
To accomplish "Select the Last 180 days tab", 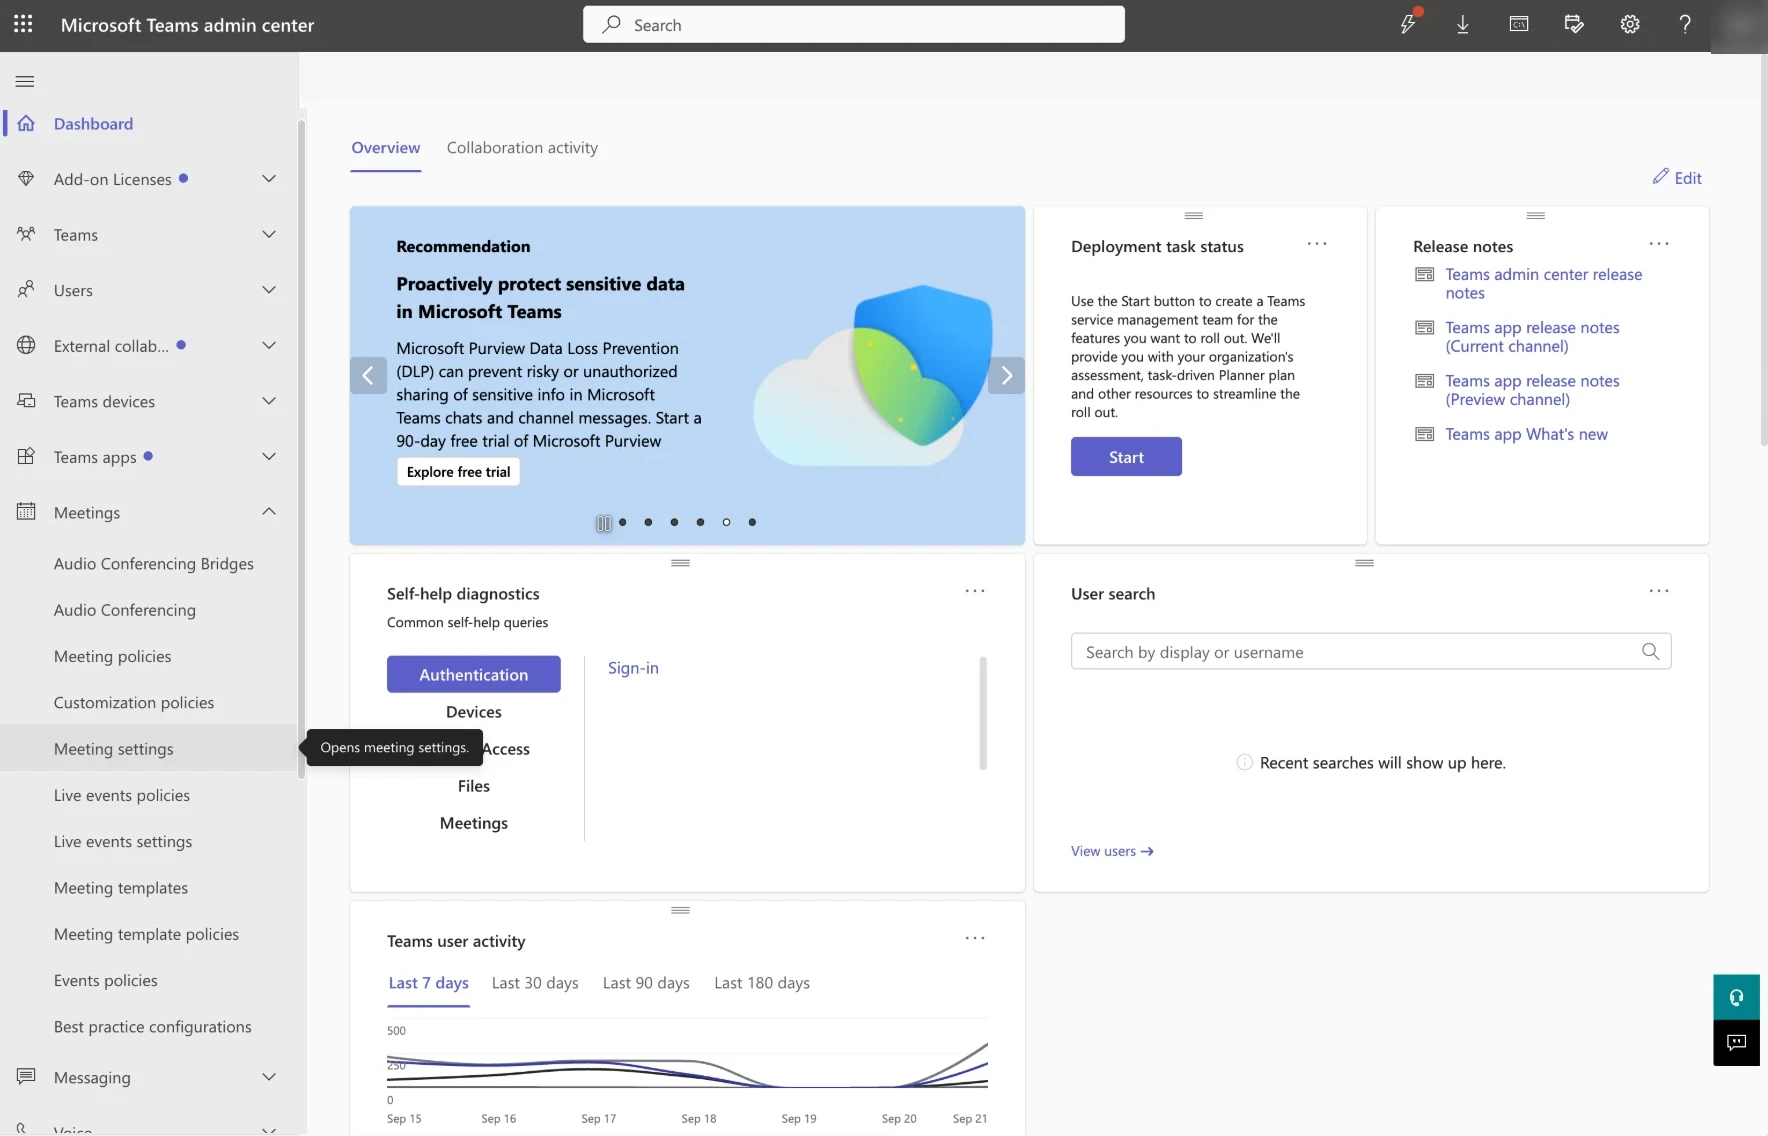I will pos(762,983).
